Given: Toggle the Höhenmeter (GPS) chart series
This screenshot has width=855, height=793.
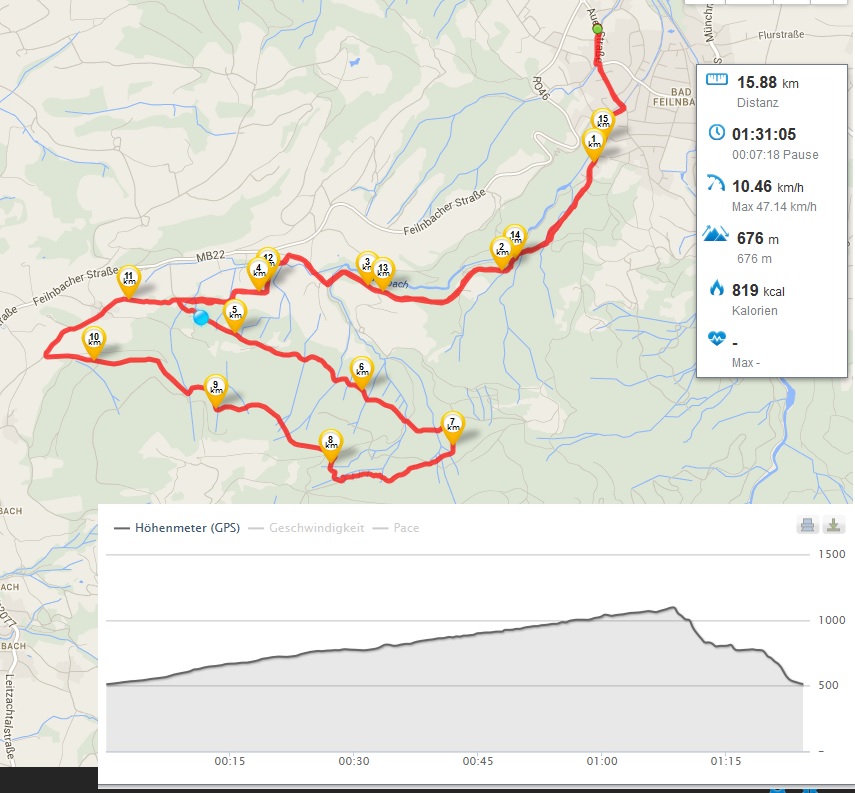Looking at the screenshot, I should [177, 528].
